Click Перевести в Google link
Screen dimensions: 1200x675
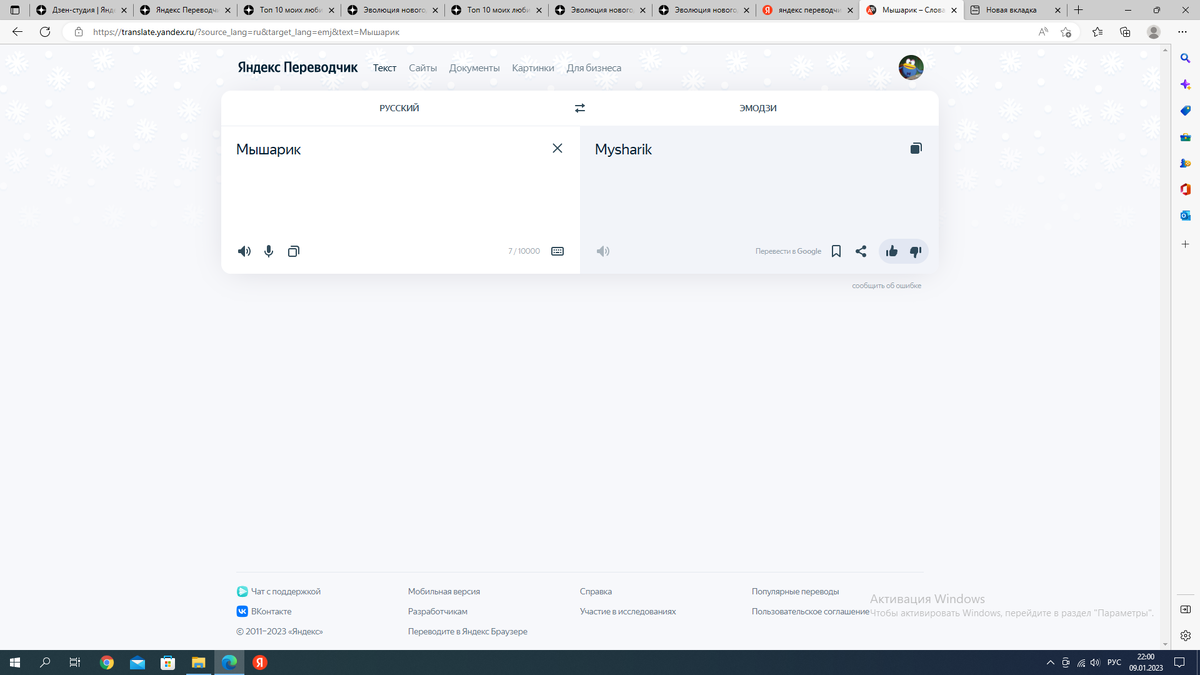(788, 251)
